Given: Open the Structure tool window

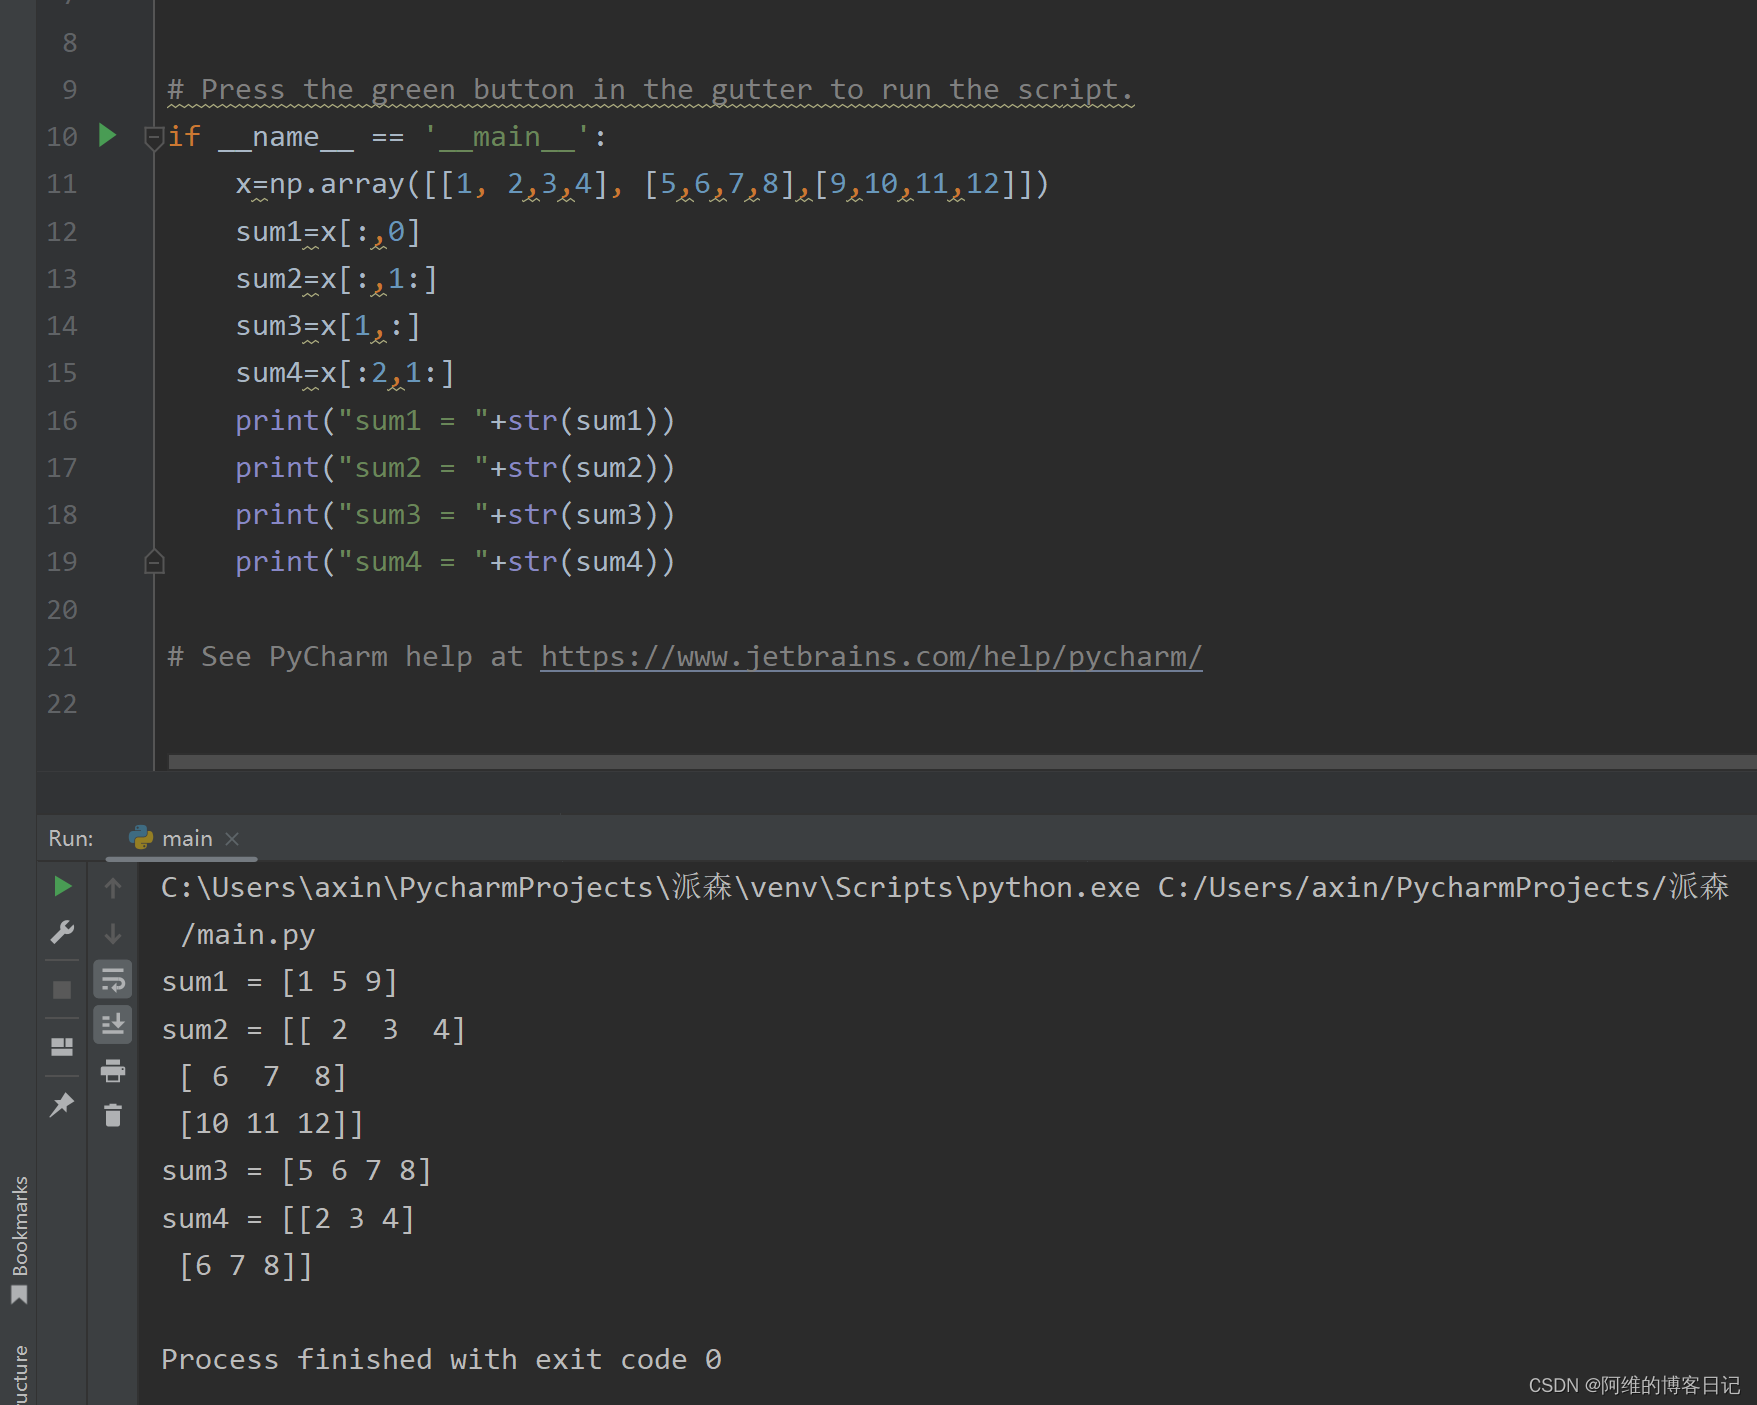Looking at the screenshot, I should pyautogui.click(x=19, y=1375).
